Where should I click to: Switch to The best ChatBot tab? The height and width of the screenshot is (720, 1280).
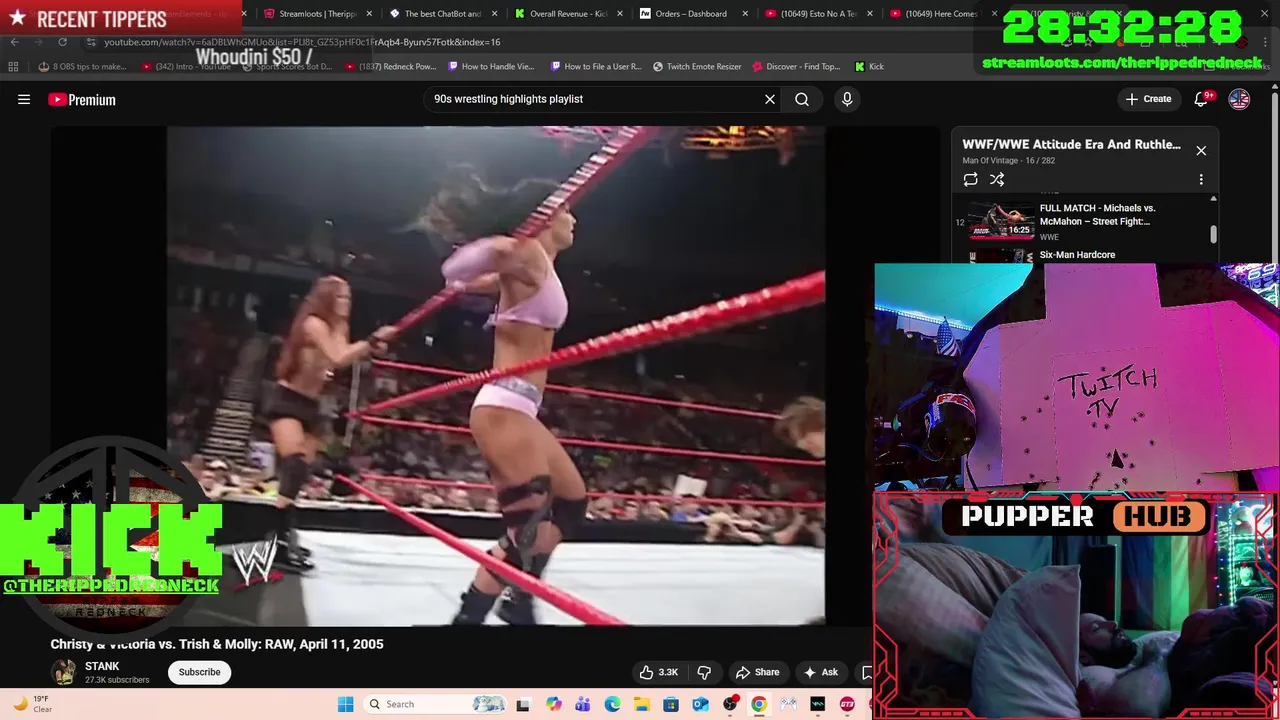point(436,14)
